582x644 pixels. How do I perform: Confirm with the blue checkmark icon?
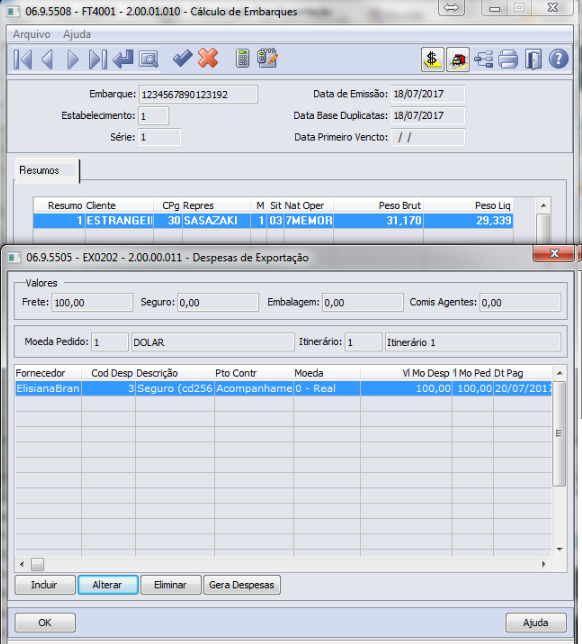click(x=182, y=58)
